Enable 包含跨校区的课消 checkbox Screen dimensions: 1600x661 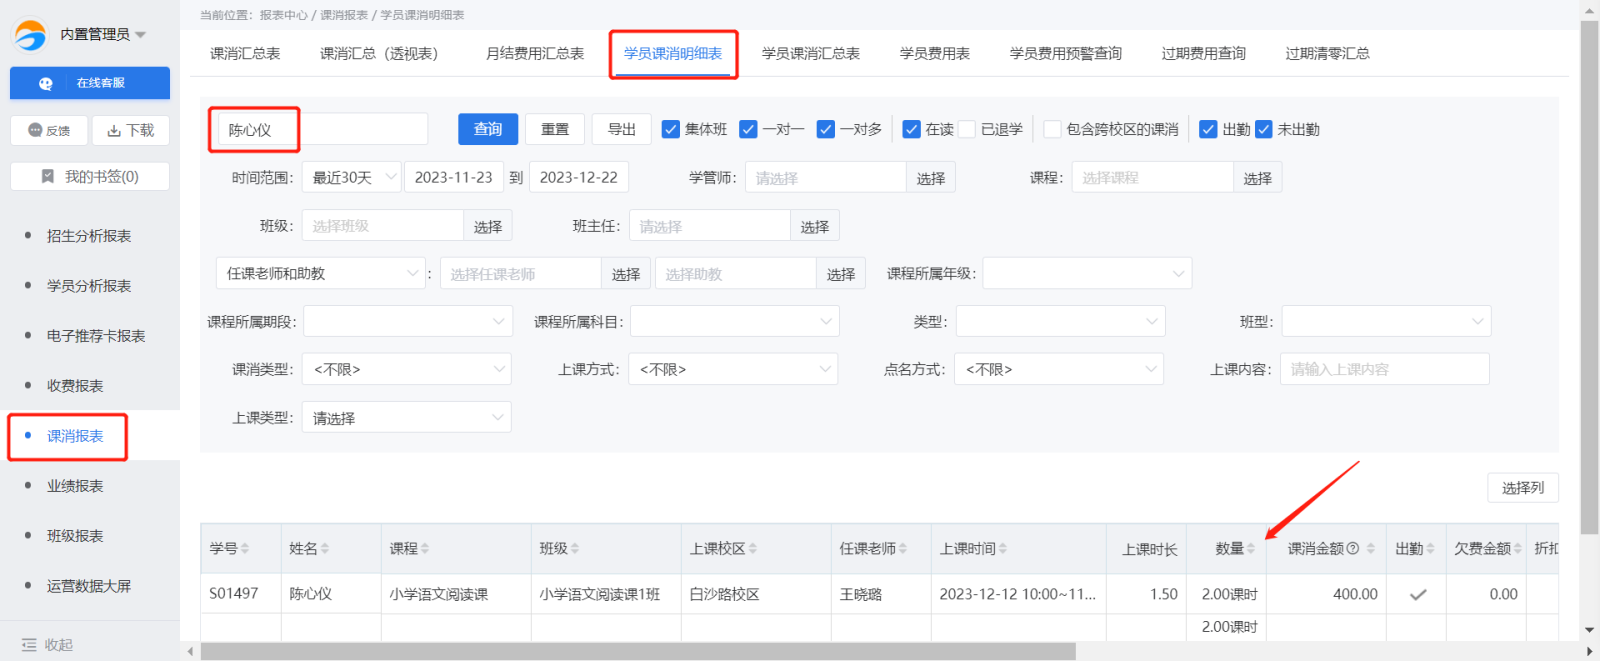coord(1052,129)
